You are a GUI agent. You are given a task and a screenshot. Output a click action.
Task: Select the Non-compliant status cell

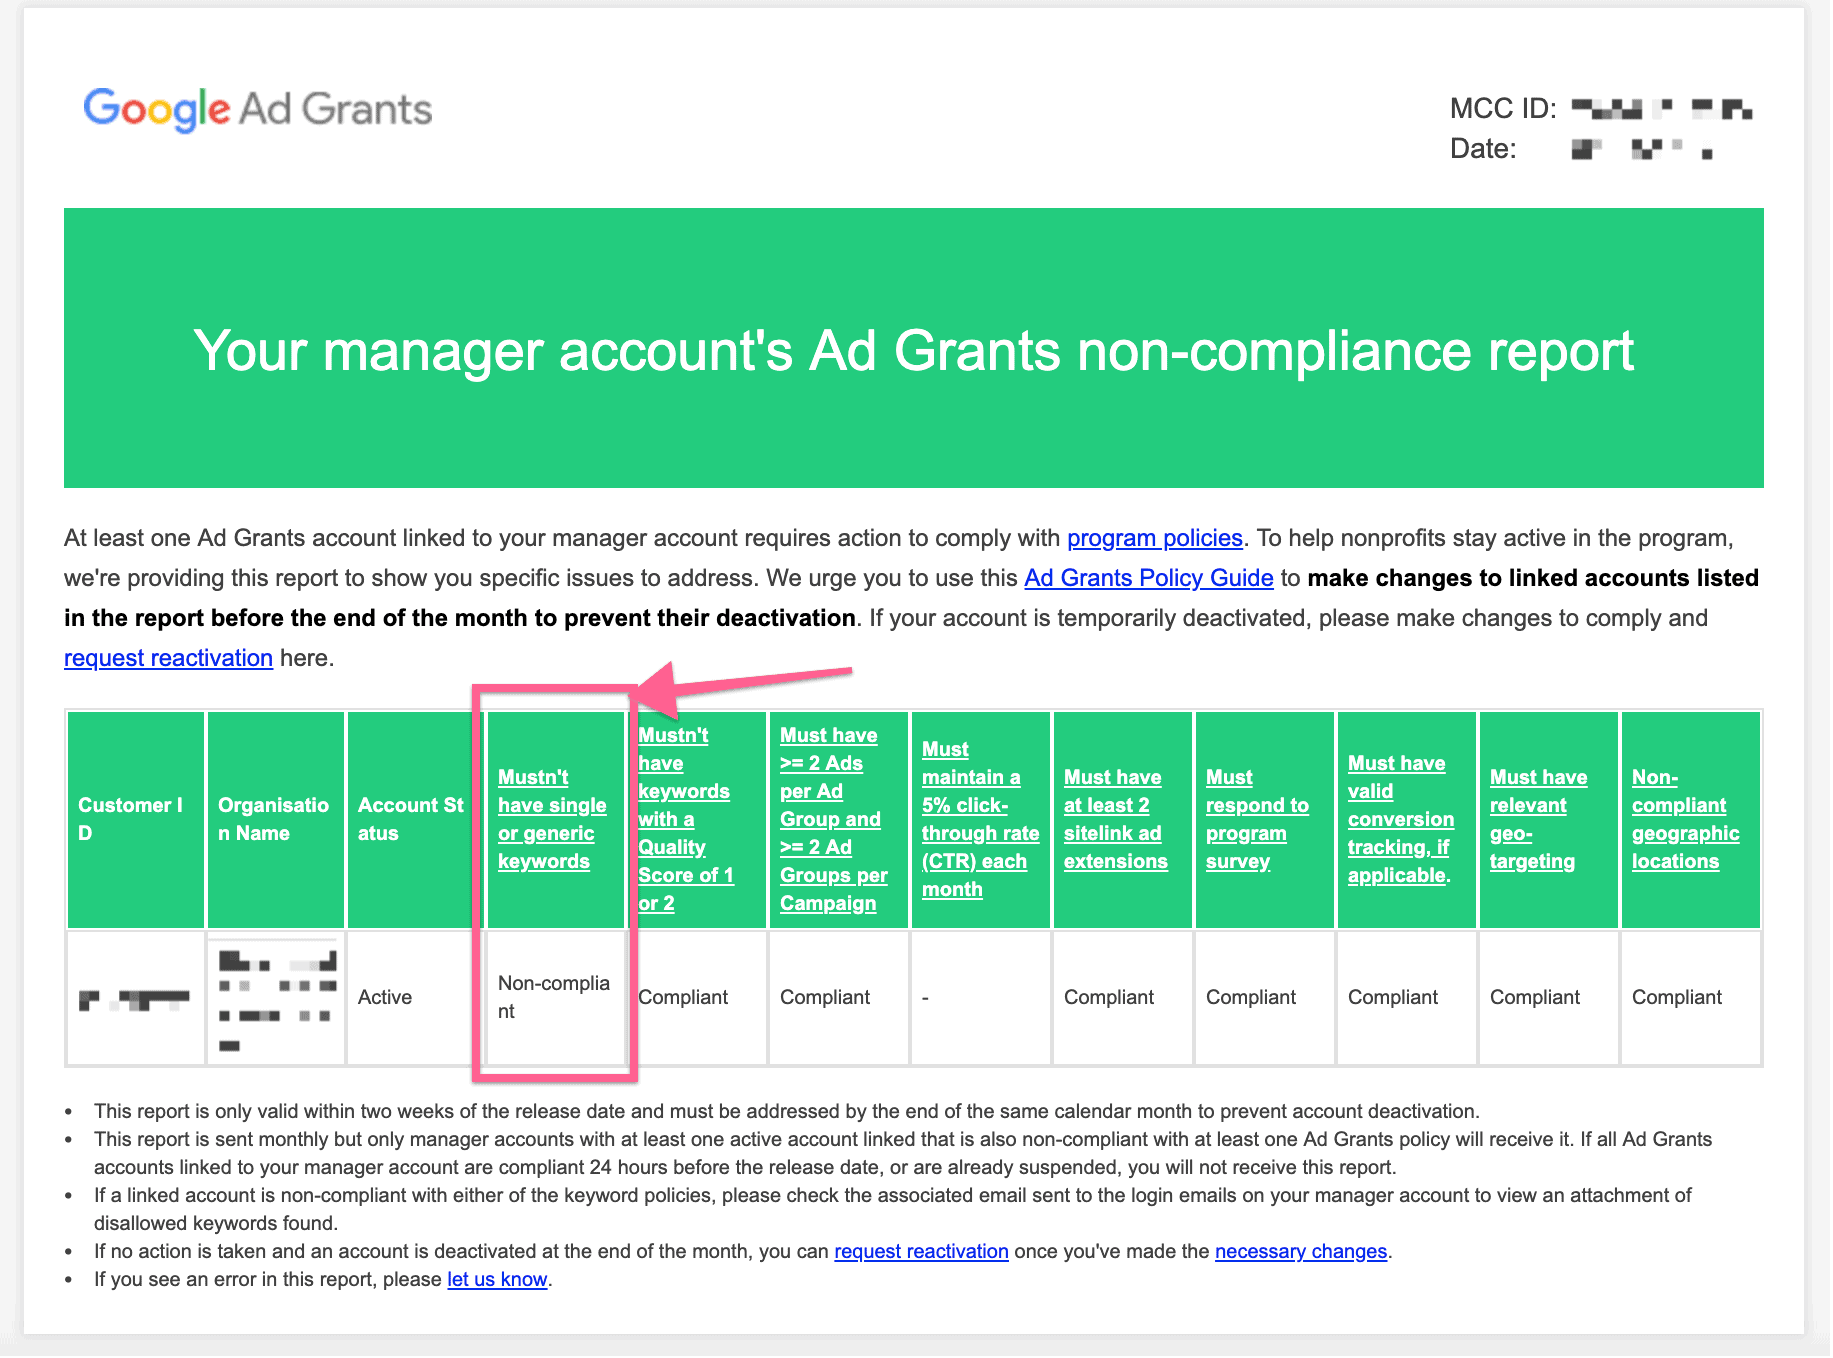pyautogui.click(x=554, y=997)
